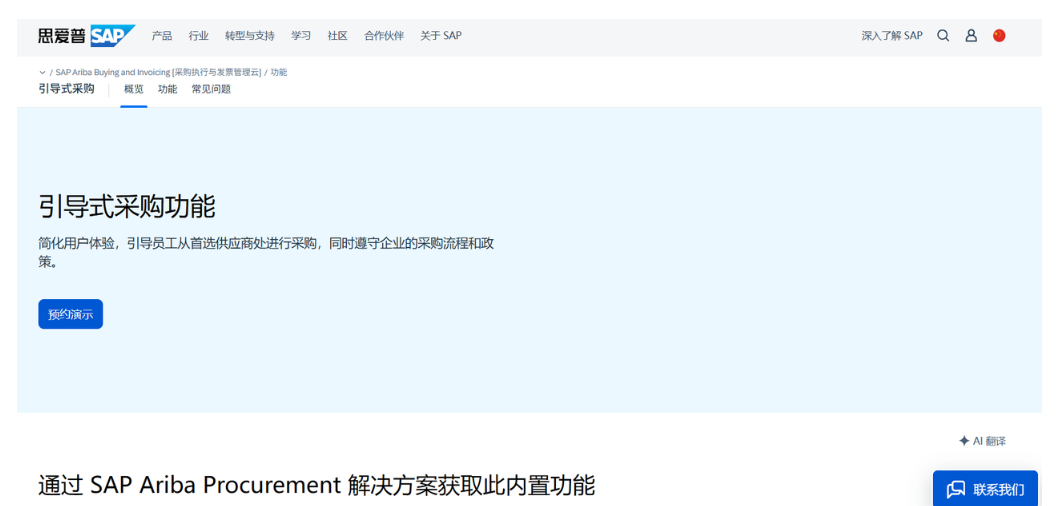Open the 产品 menu
1056x506 pixels.
pos(162,36)
